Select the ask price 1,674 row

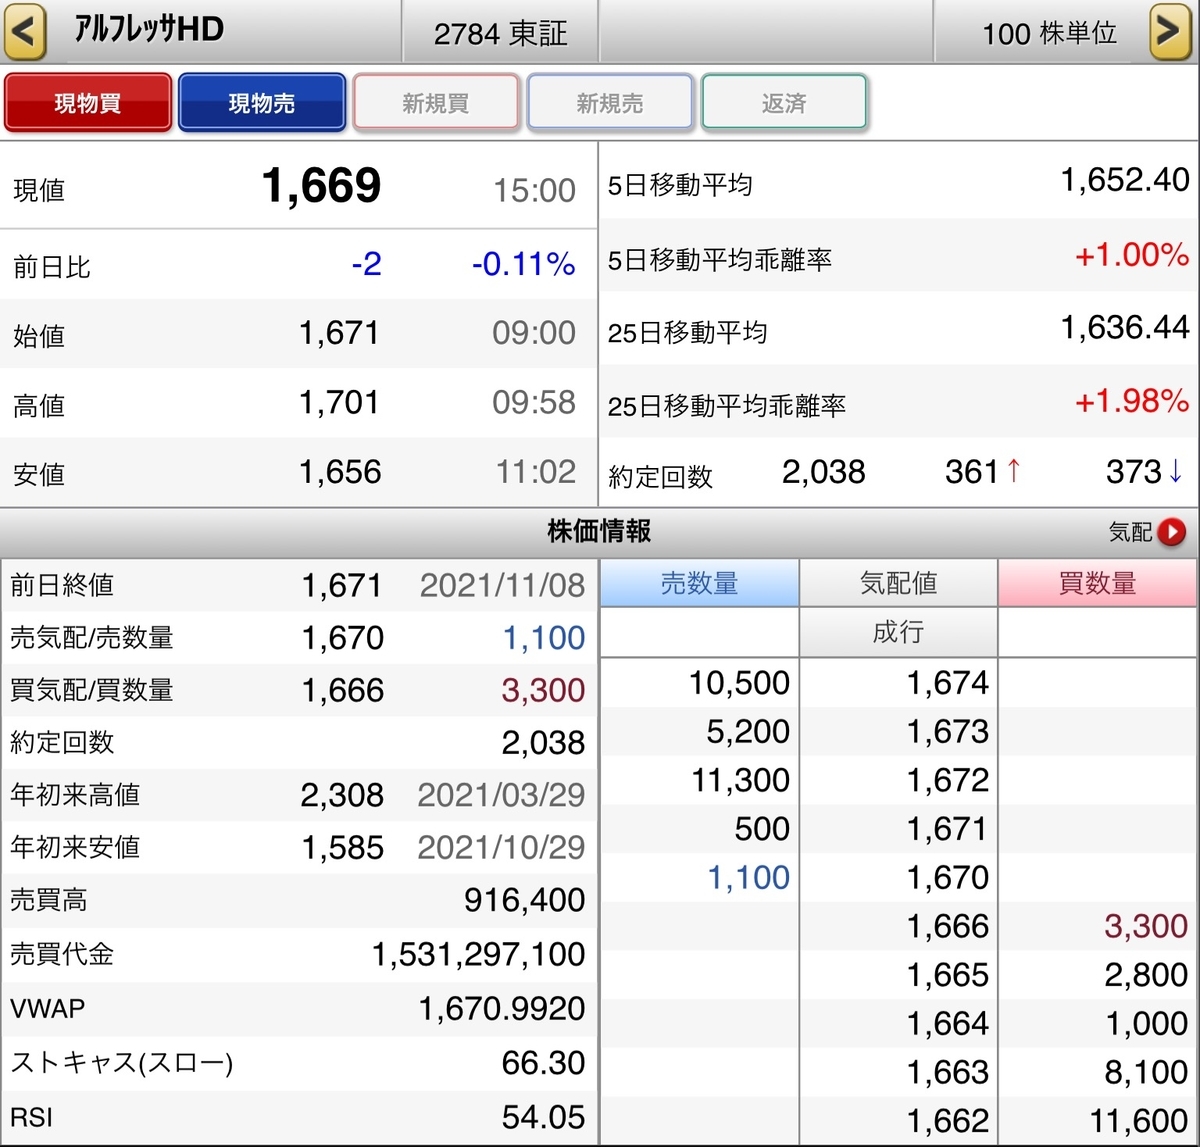click(898, 683)
